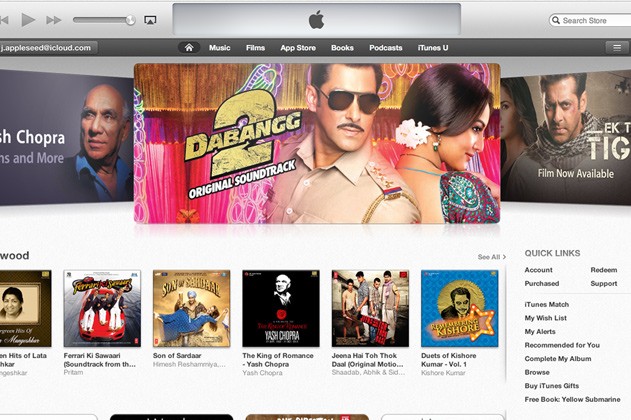Switch to the Music tab
The width and height of the screenshot is (631, 420).
pos(219,47)
